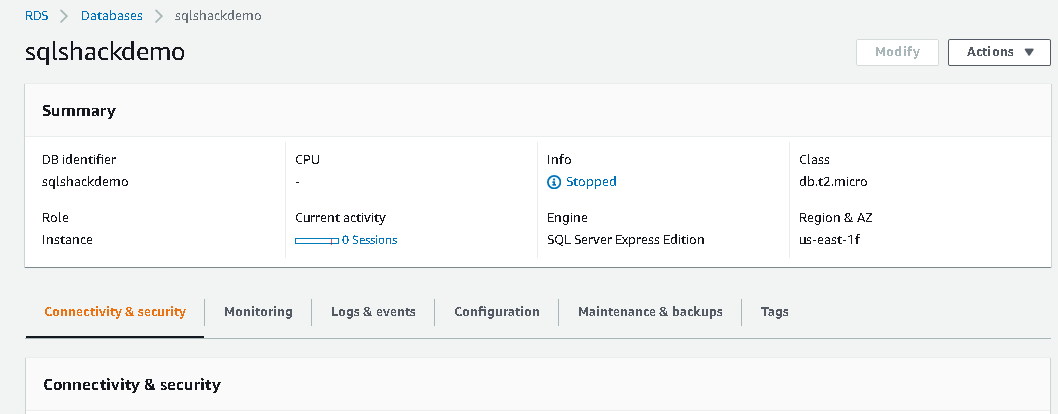Screen dimensions: 1058x414
Task: Open the 0 Sessions activity link
Action: click(x=369, y=240)
